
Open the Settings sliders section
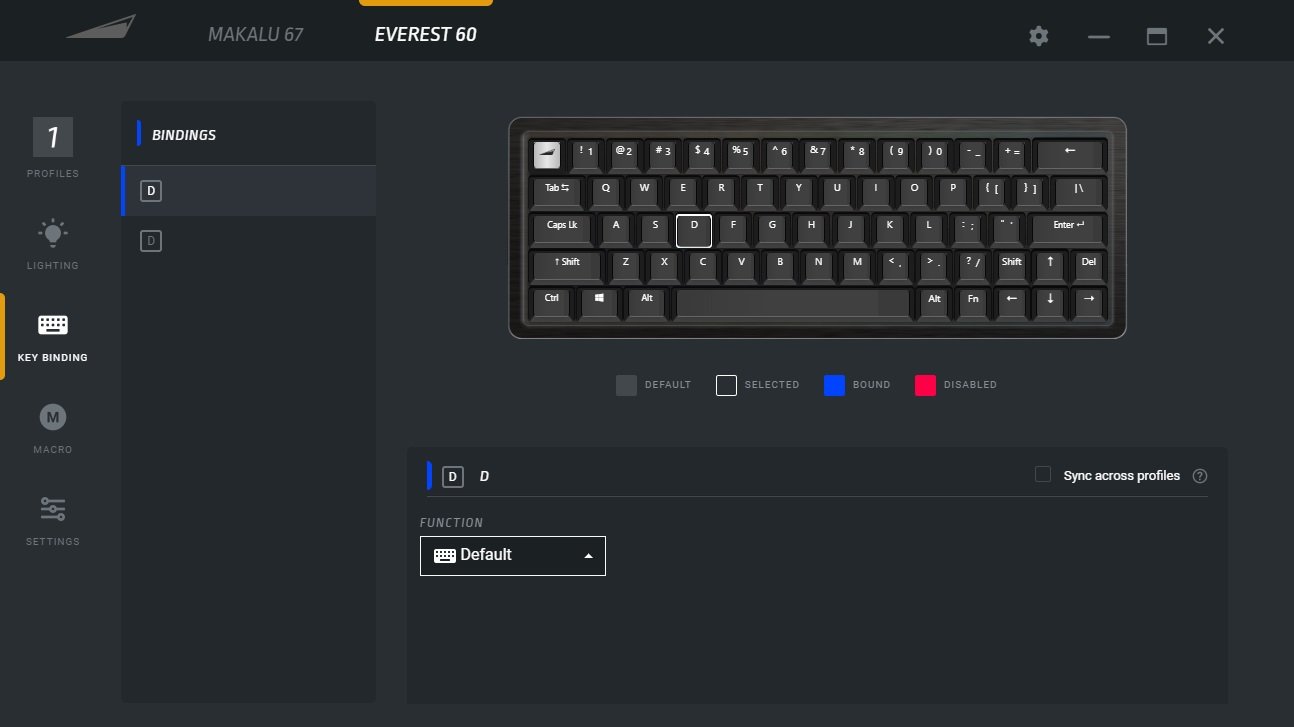[52, 518]
